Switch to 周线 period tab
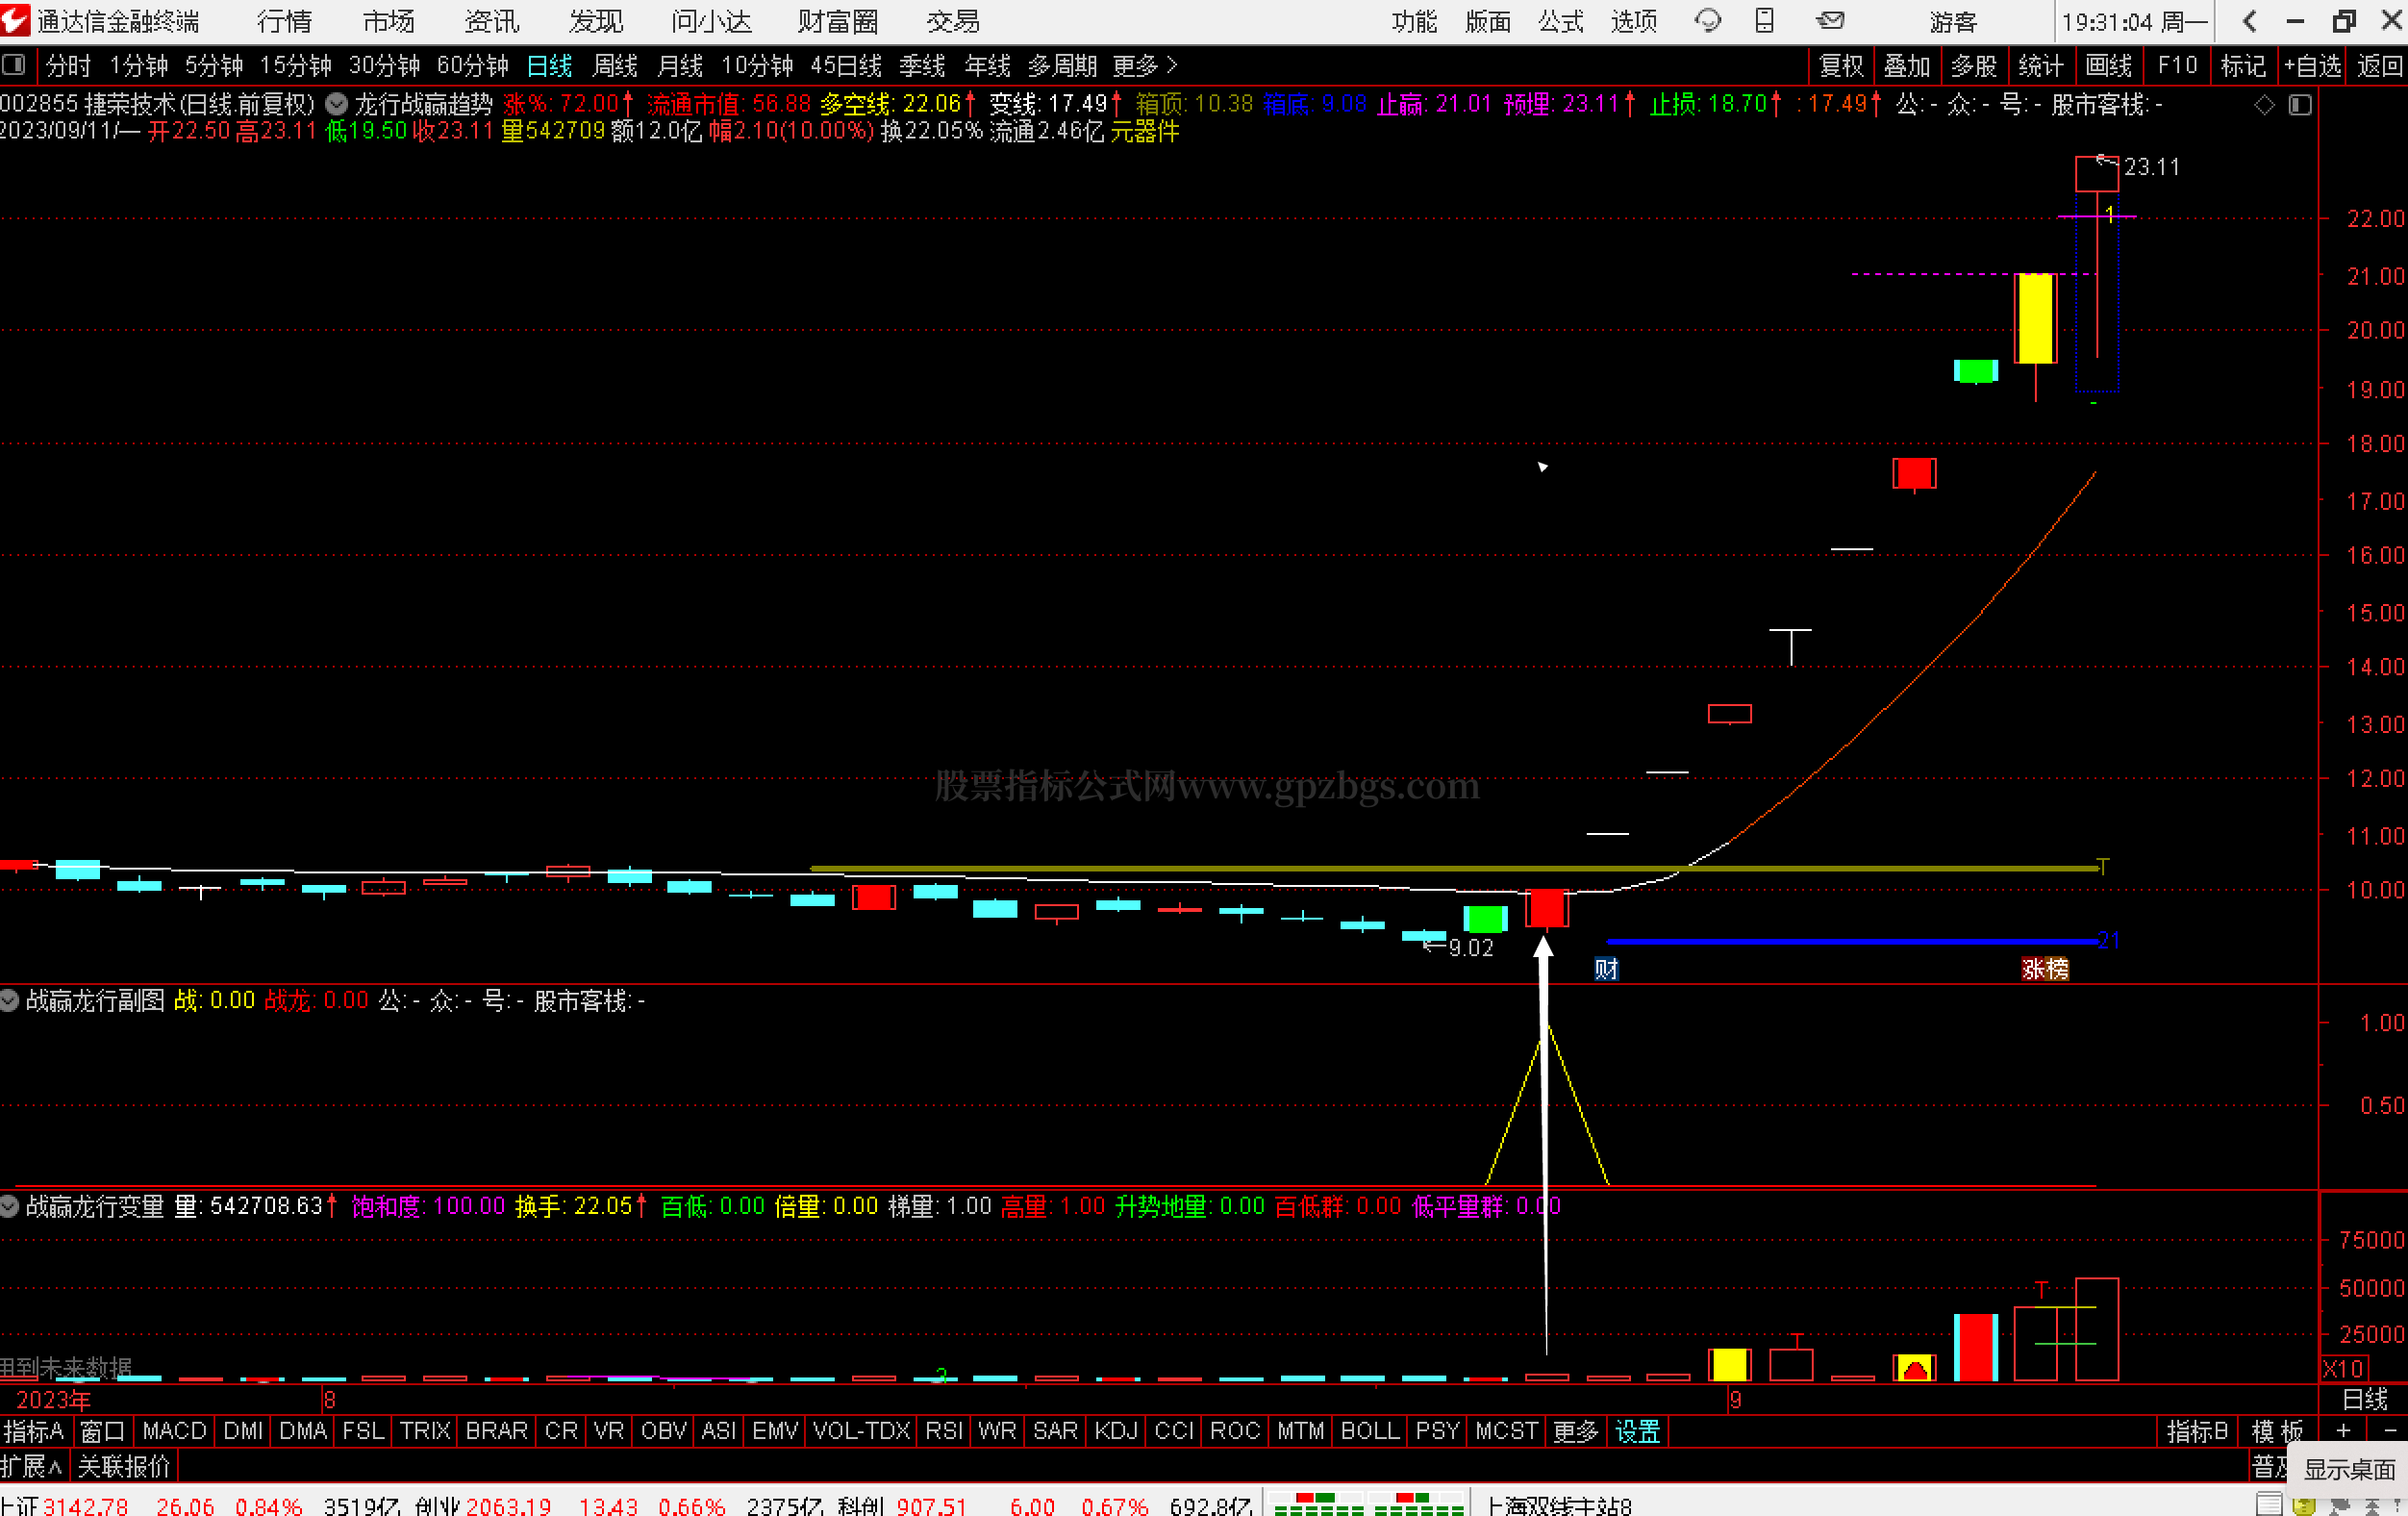2408x1516 pixels. [x=615, y=66]
